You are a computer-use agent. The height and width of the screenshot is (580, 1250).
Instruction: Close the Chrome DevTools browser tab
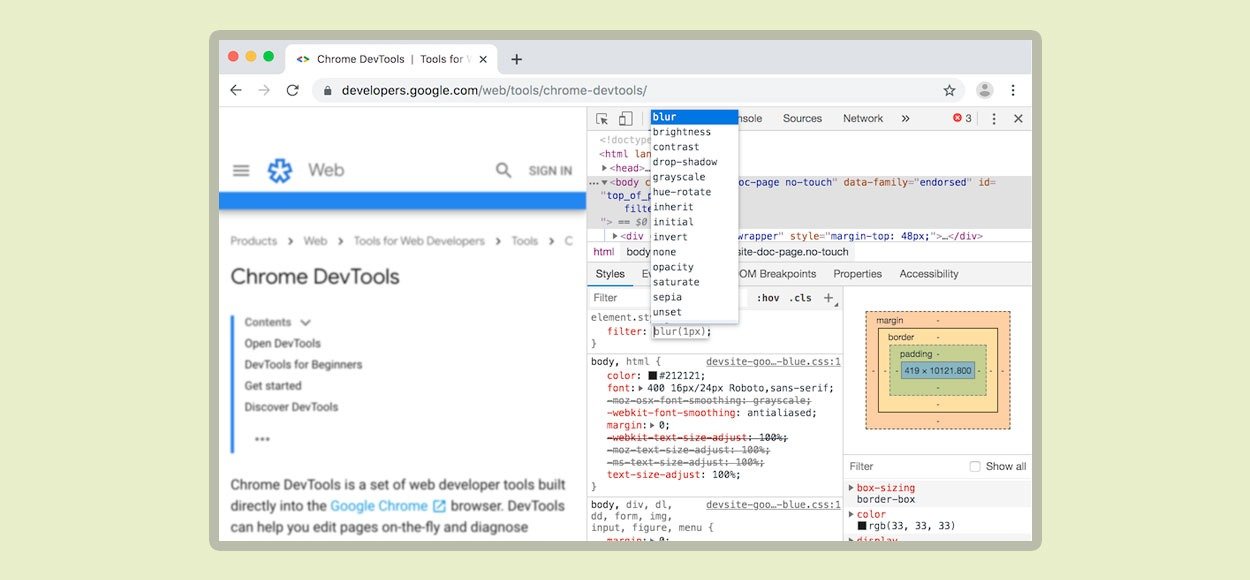coord(483,59)
